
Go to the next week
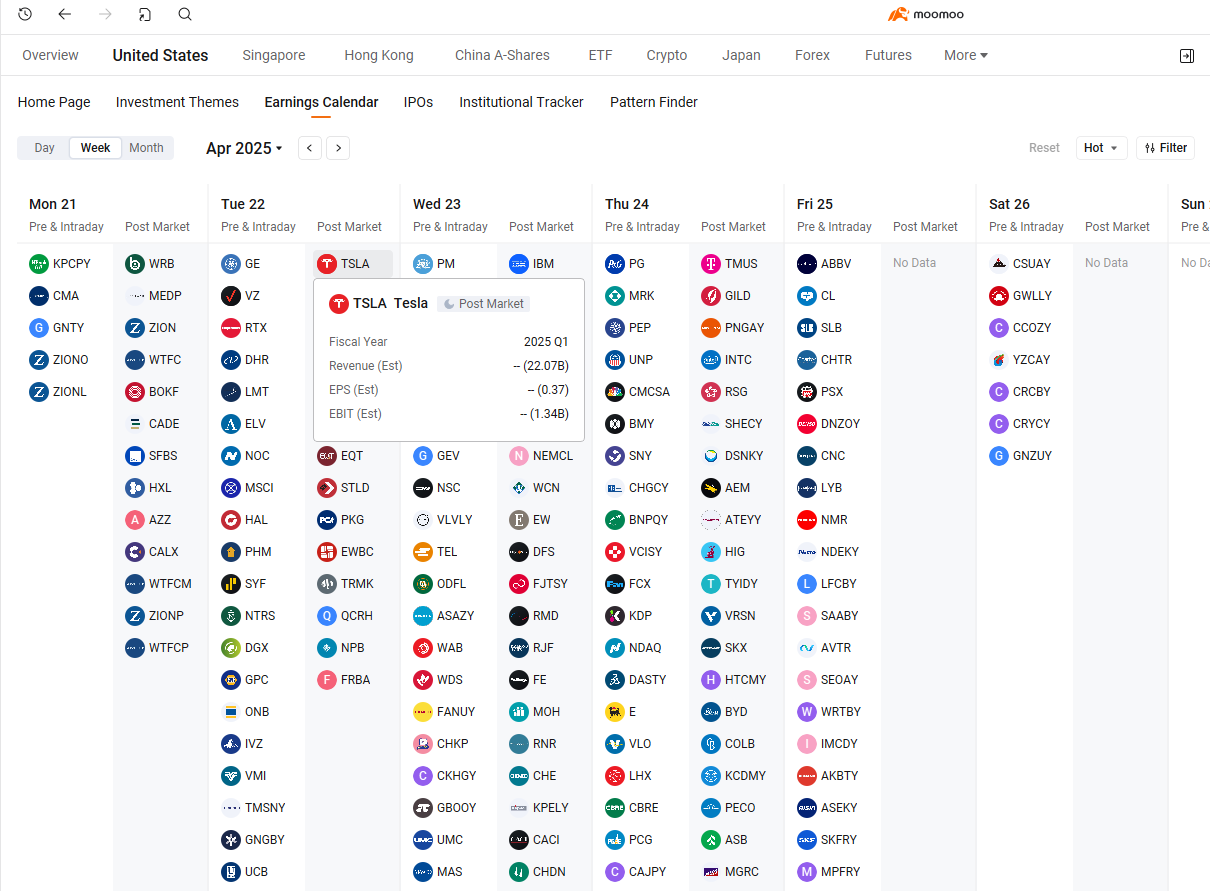[x=339, y=148]
